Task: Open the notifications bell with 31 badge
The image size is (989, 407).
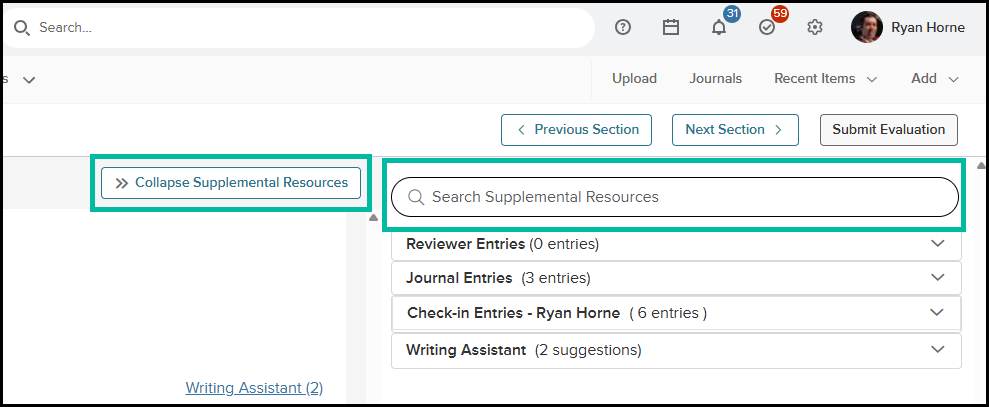Action: coord(719,27)
